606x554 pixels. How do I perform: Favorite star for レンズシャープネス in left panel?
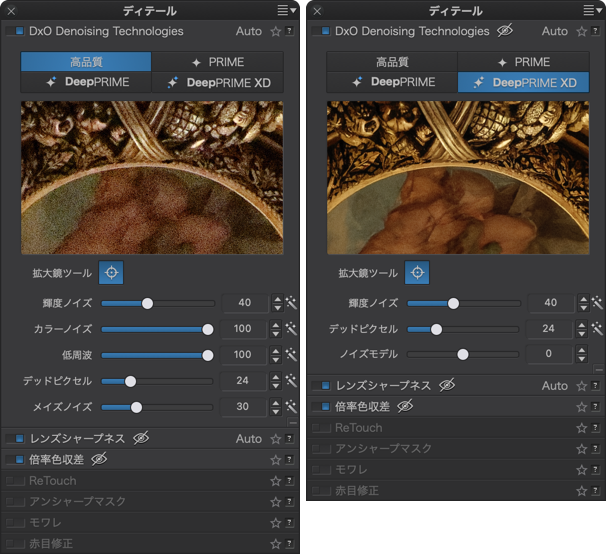point(276,439)
